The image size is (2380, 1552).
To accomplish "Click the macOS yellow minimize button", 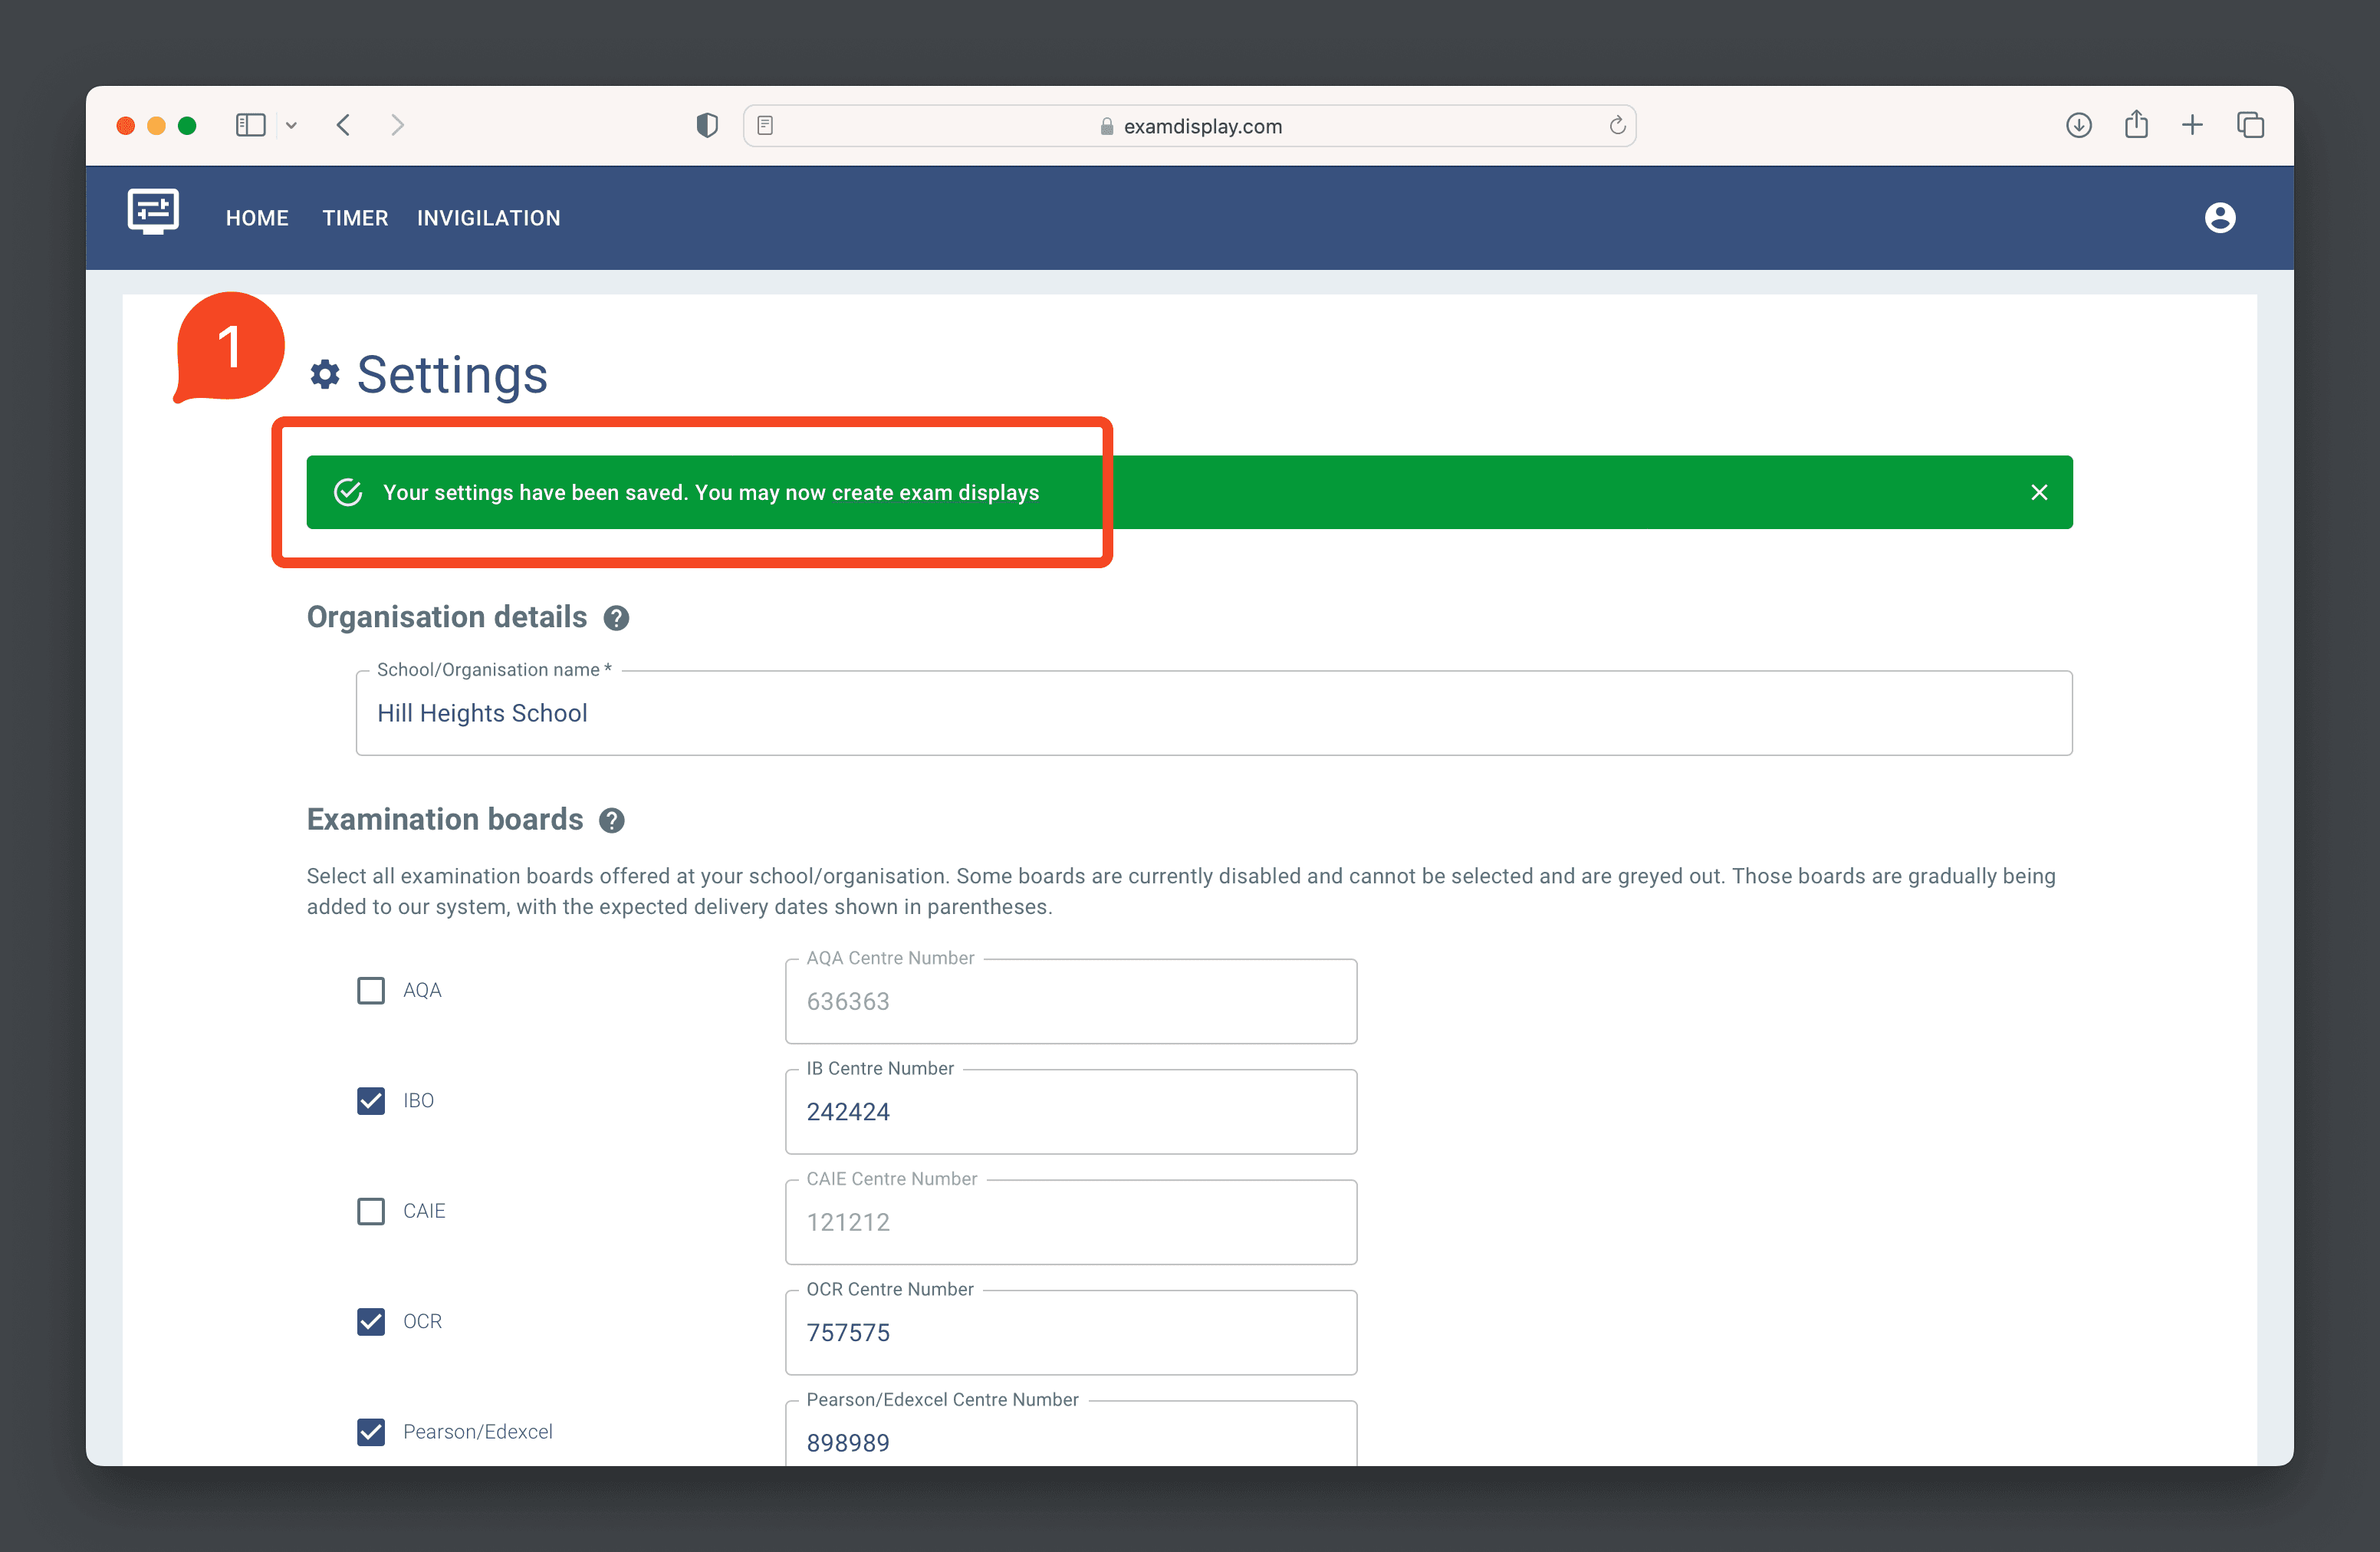I will click(156, 125).
